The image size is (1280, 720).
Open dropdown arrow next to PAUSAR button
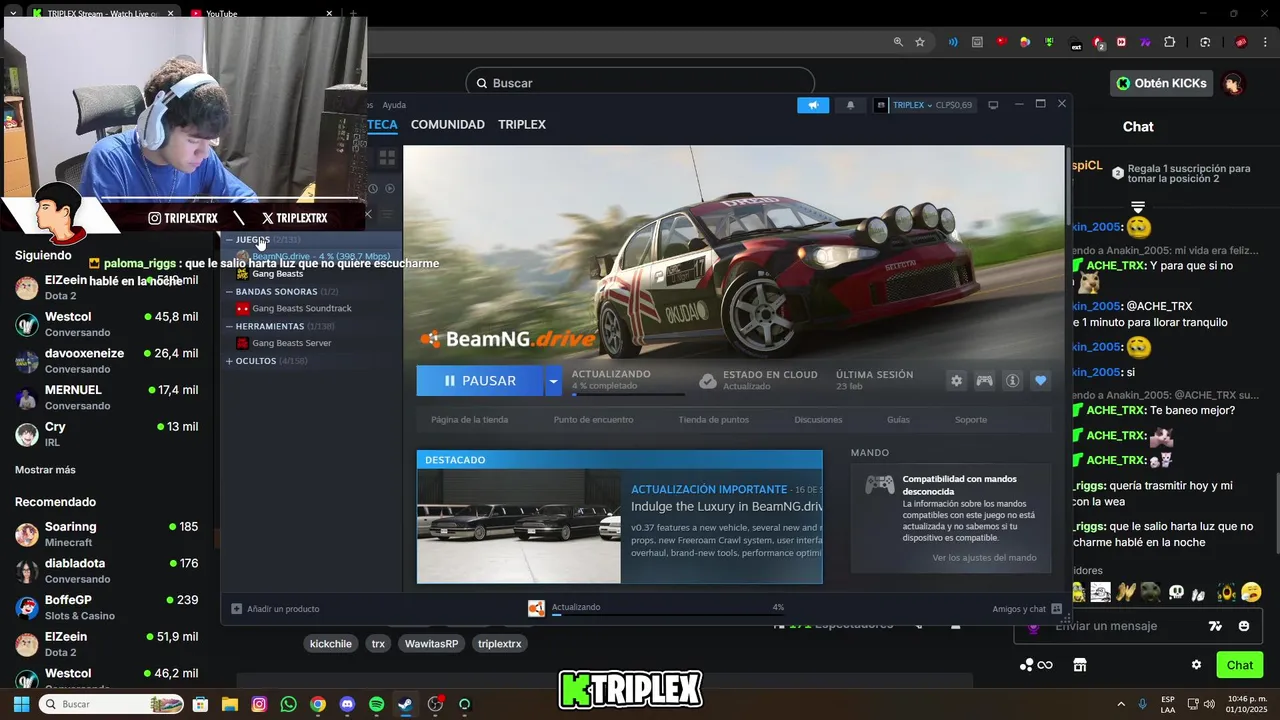(553, 381)
